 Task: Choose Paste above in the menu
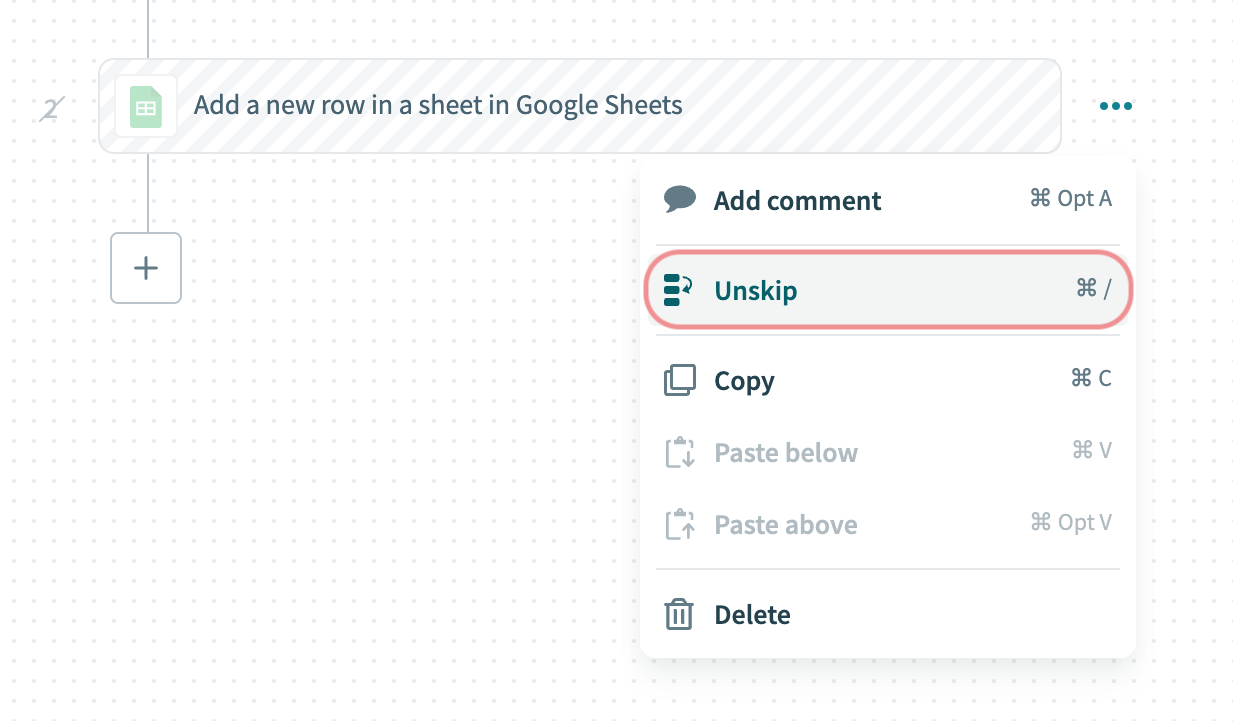point(786,524)
